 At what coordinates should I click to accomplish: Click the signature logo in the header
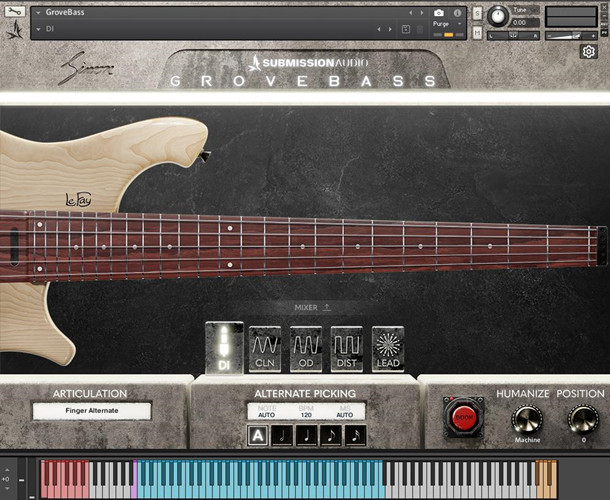click(x=86, y=68)
